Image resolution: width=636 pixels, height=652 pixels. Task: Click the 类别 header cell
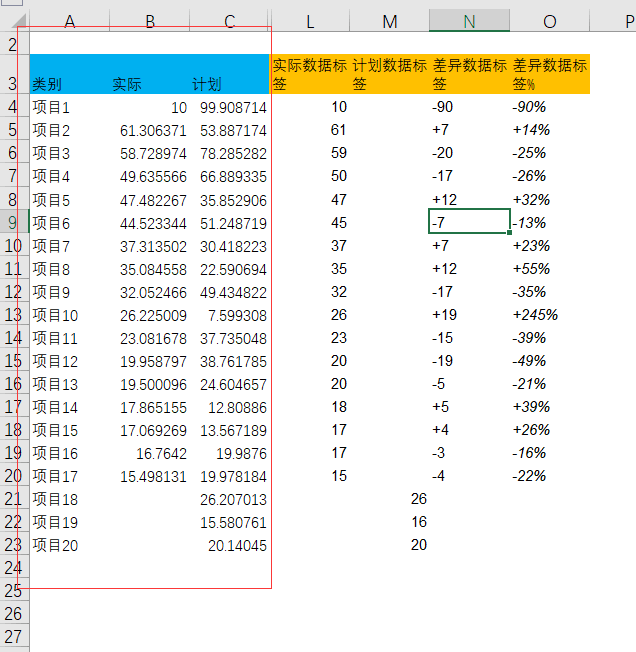(x=69, y=74)
